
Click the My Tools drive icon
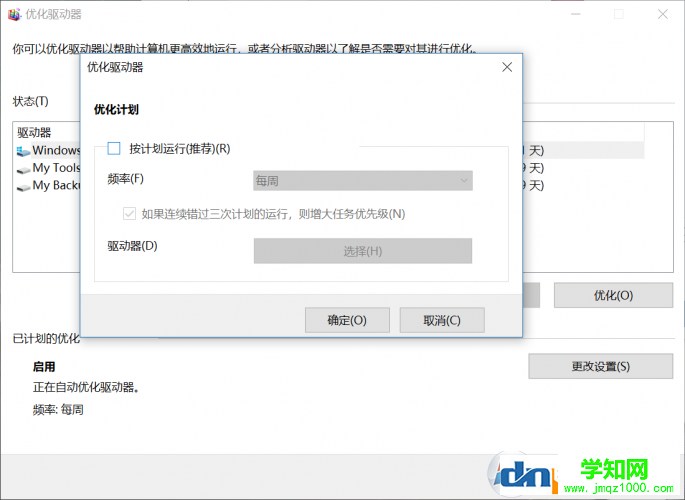23,169
